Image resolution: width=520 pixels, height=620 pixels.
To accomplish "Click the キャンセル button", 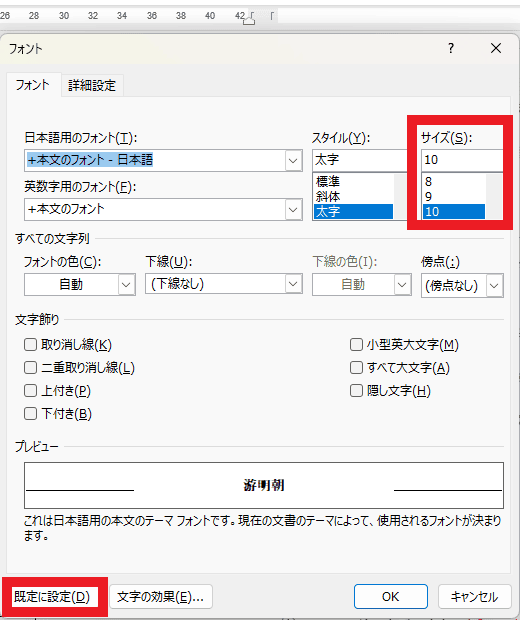I will point(475,597).
